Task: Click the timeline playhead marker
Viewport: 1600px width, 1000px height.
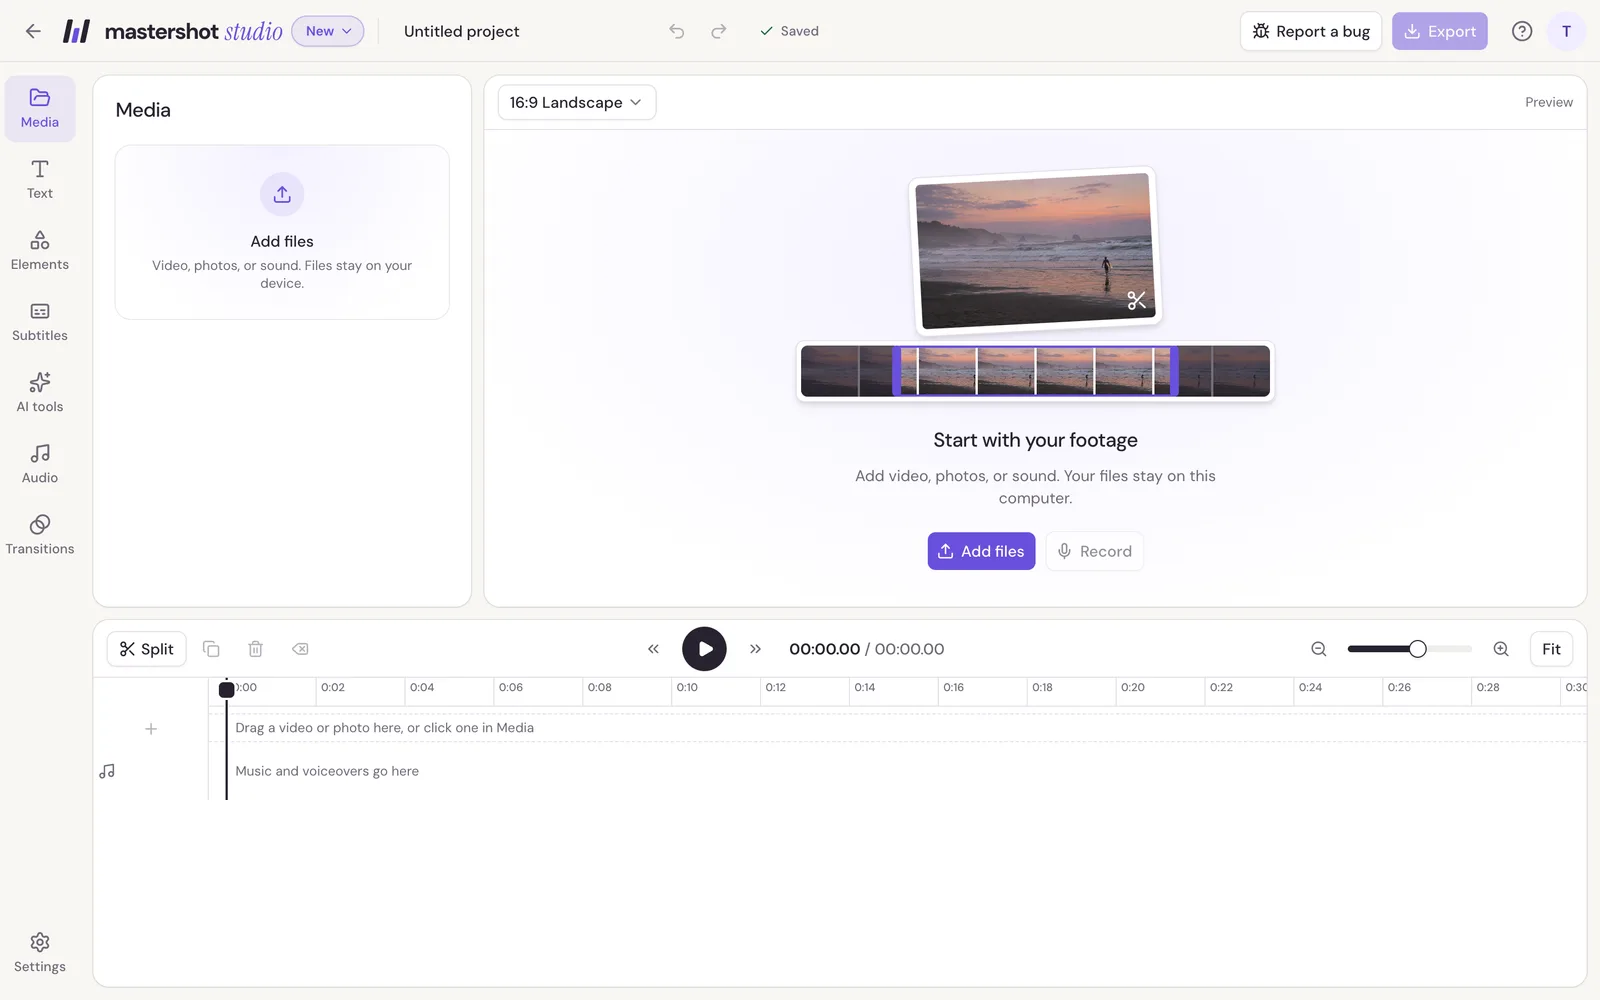Action: [227, 689]
